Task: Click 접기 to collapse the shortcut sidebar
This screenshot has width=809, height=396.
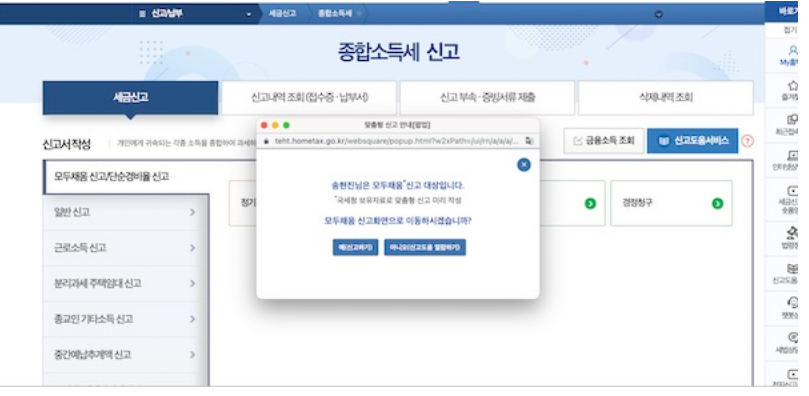Action: pyautogui.click(x=790, y=30)
